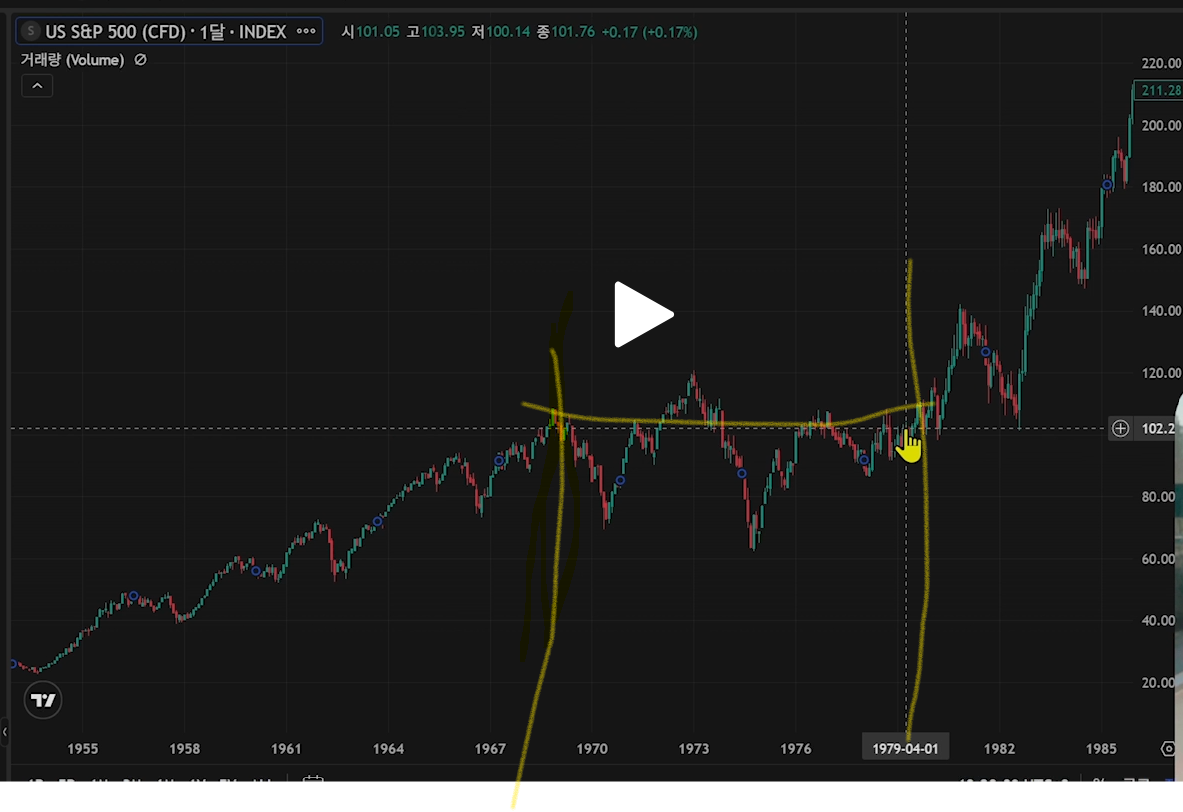Image resolution: width=1183 pixels, height=812 pixels.
Task: Click the low value 100.14 in the legend
Action: click(x=508, y=32)
